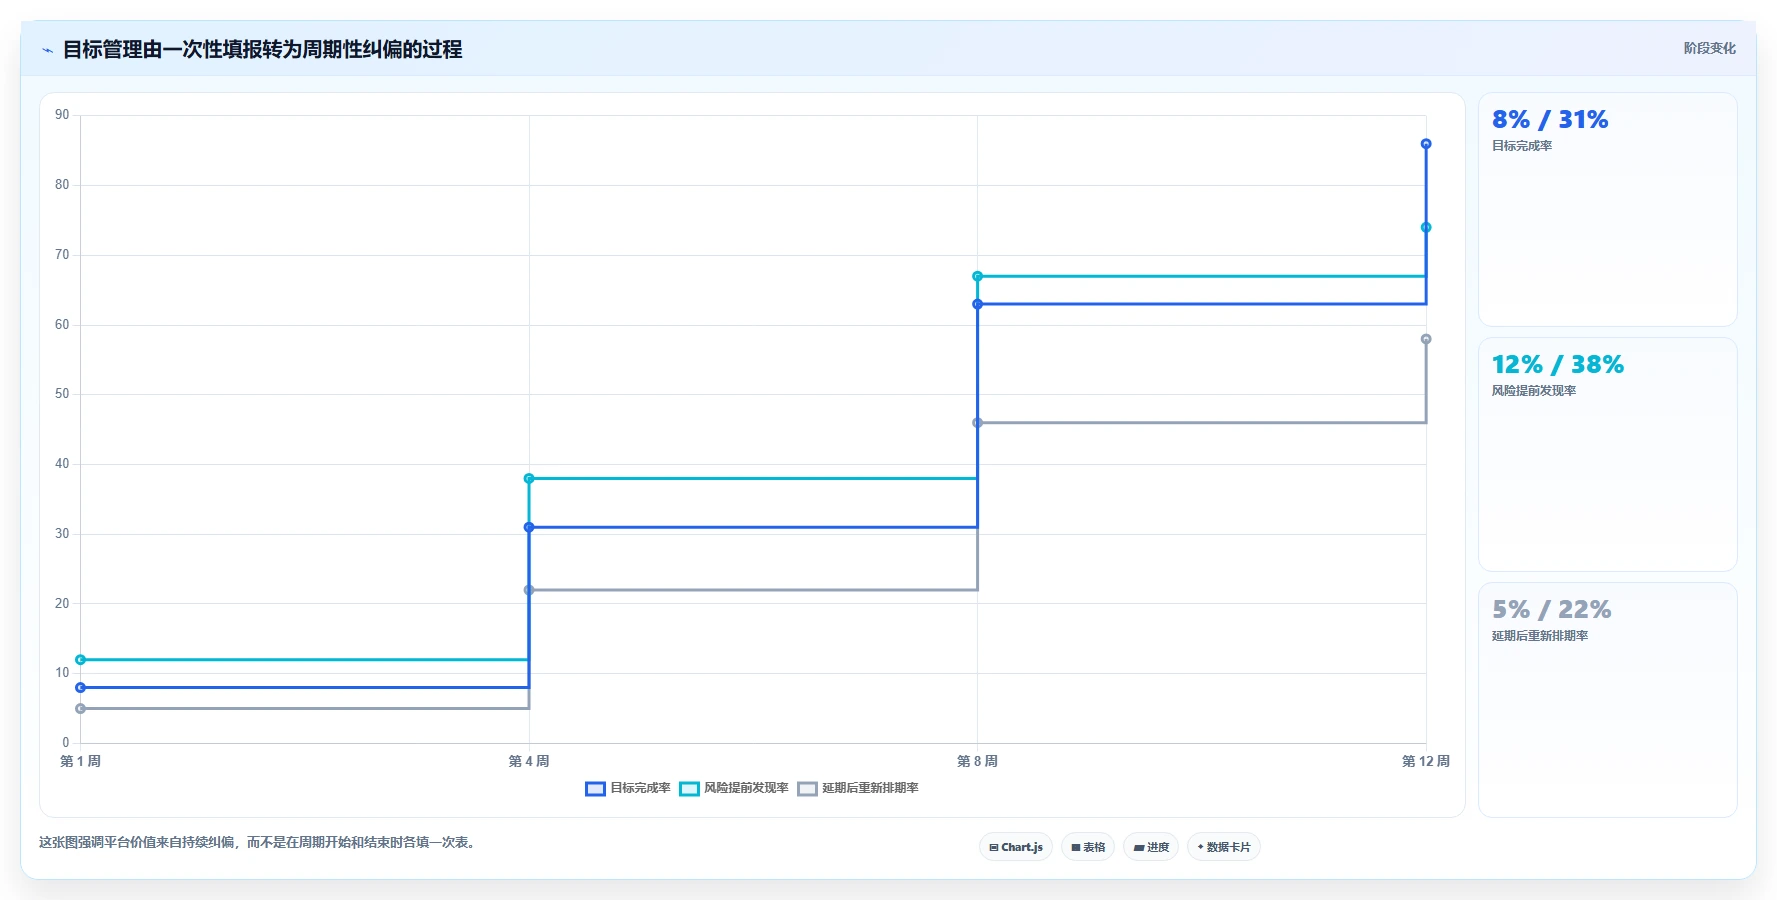The width and height of the screenshot is (1777, 900).
Task: Click 目标完成率 data point at 第 4 周
Action: 529,527
